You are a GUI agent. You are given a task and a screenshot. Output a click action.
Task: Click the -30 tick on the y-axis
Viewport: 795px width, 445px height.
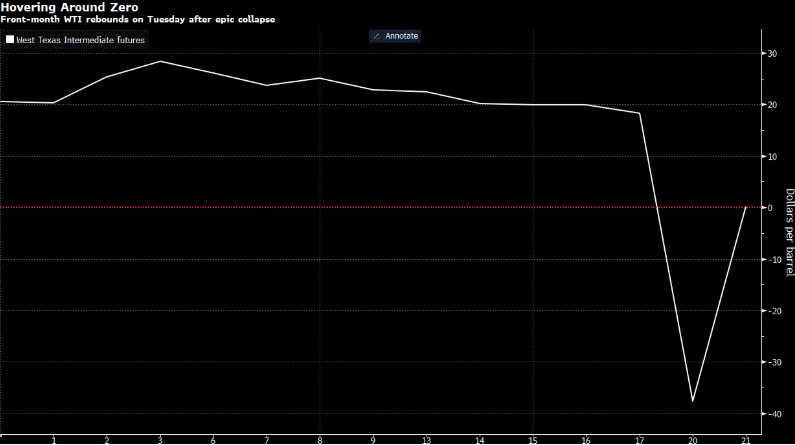[x=774, y=362]
